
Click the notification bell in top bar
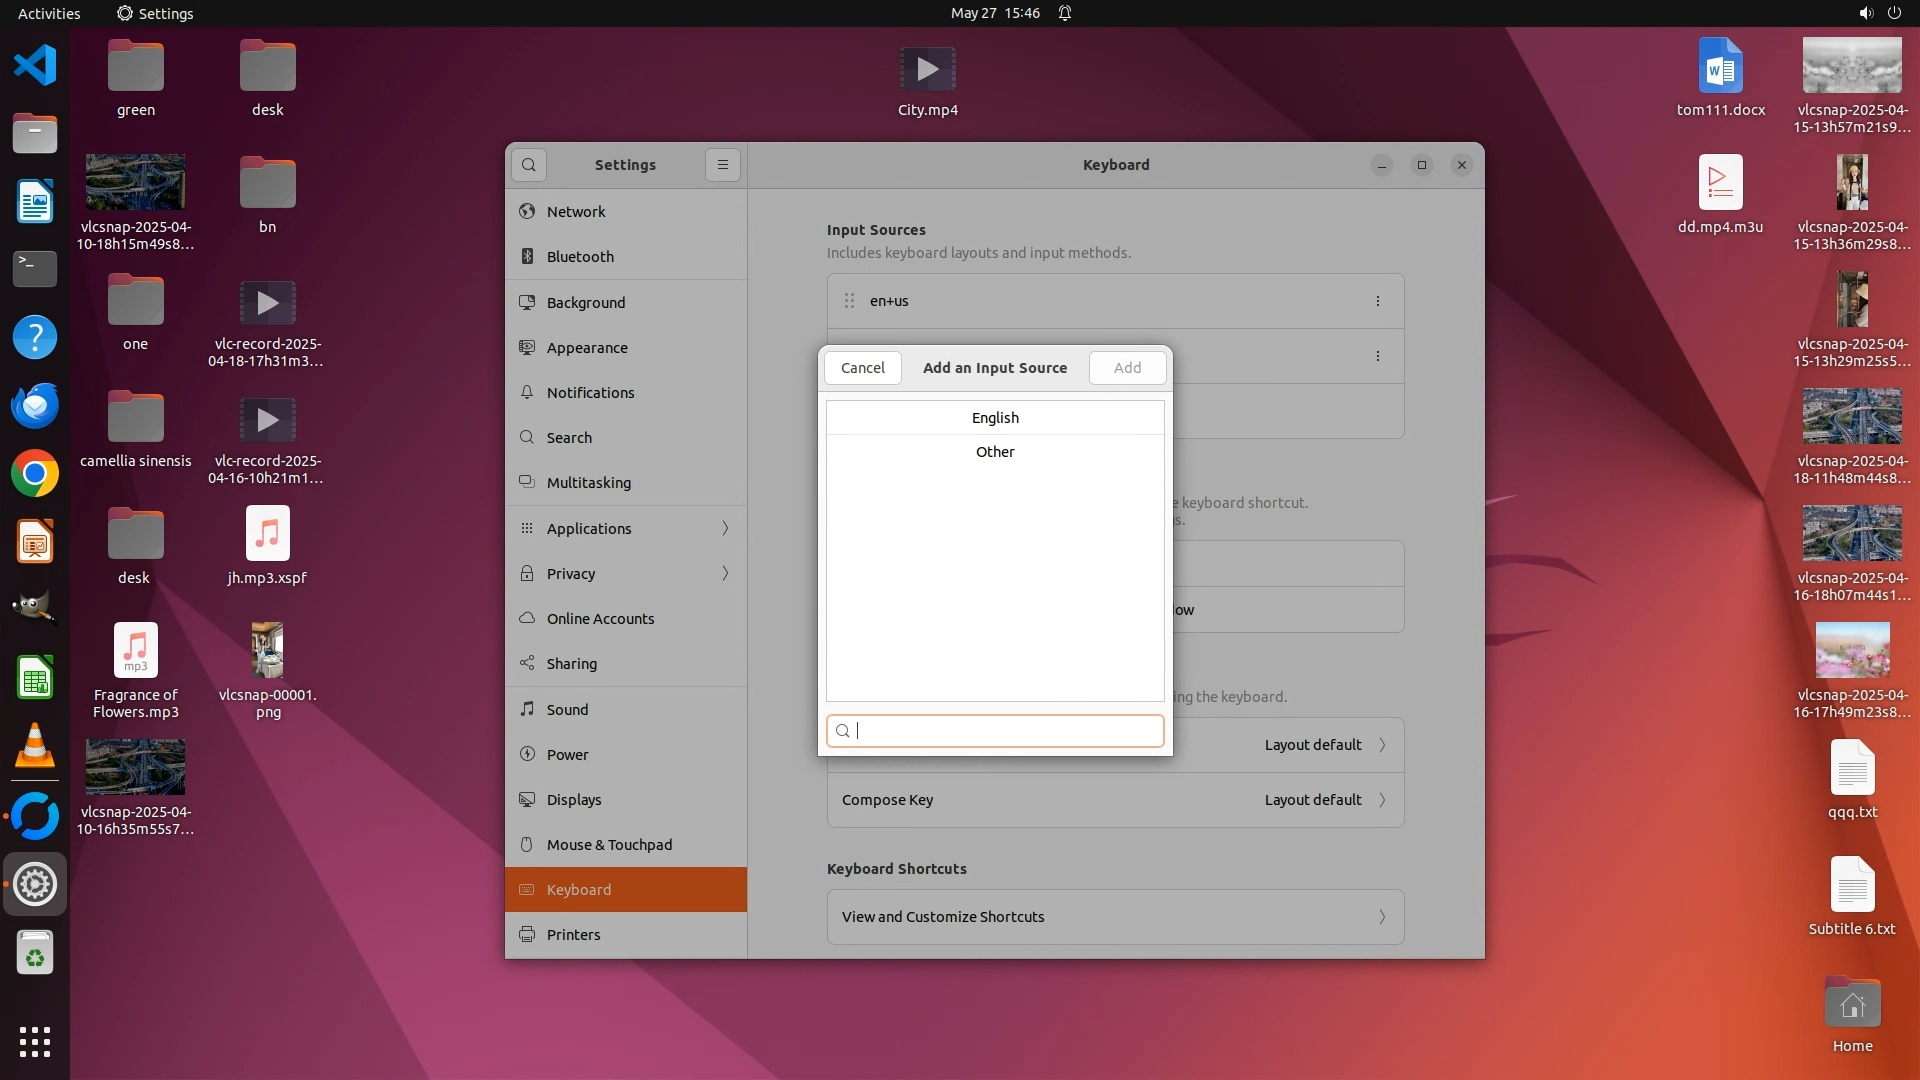[x=1065, y=13]
